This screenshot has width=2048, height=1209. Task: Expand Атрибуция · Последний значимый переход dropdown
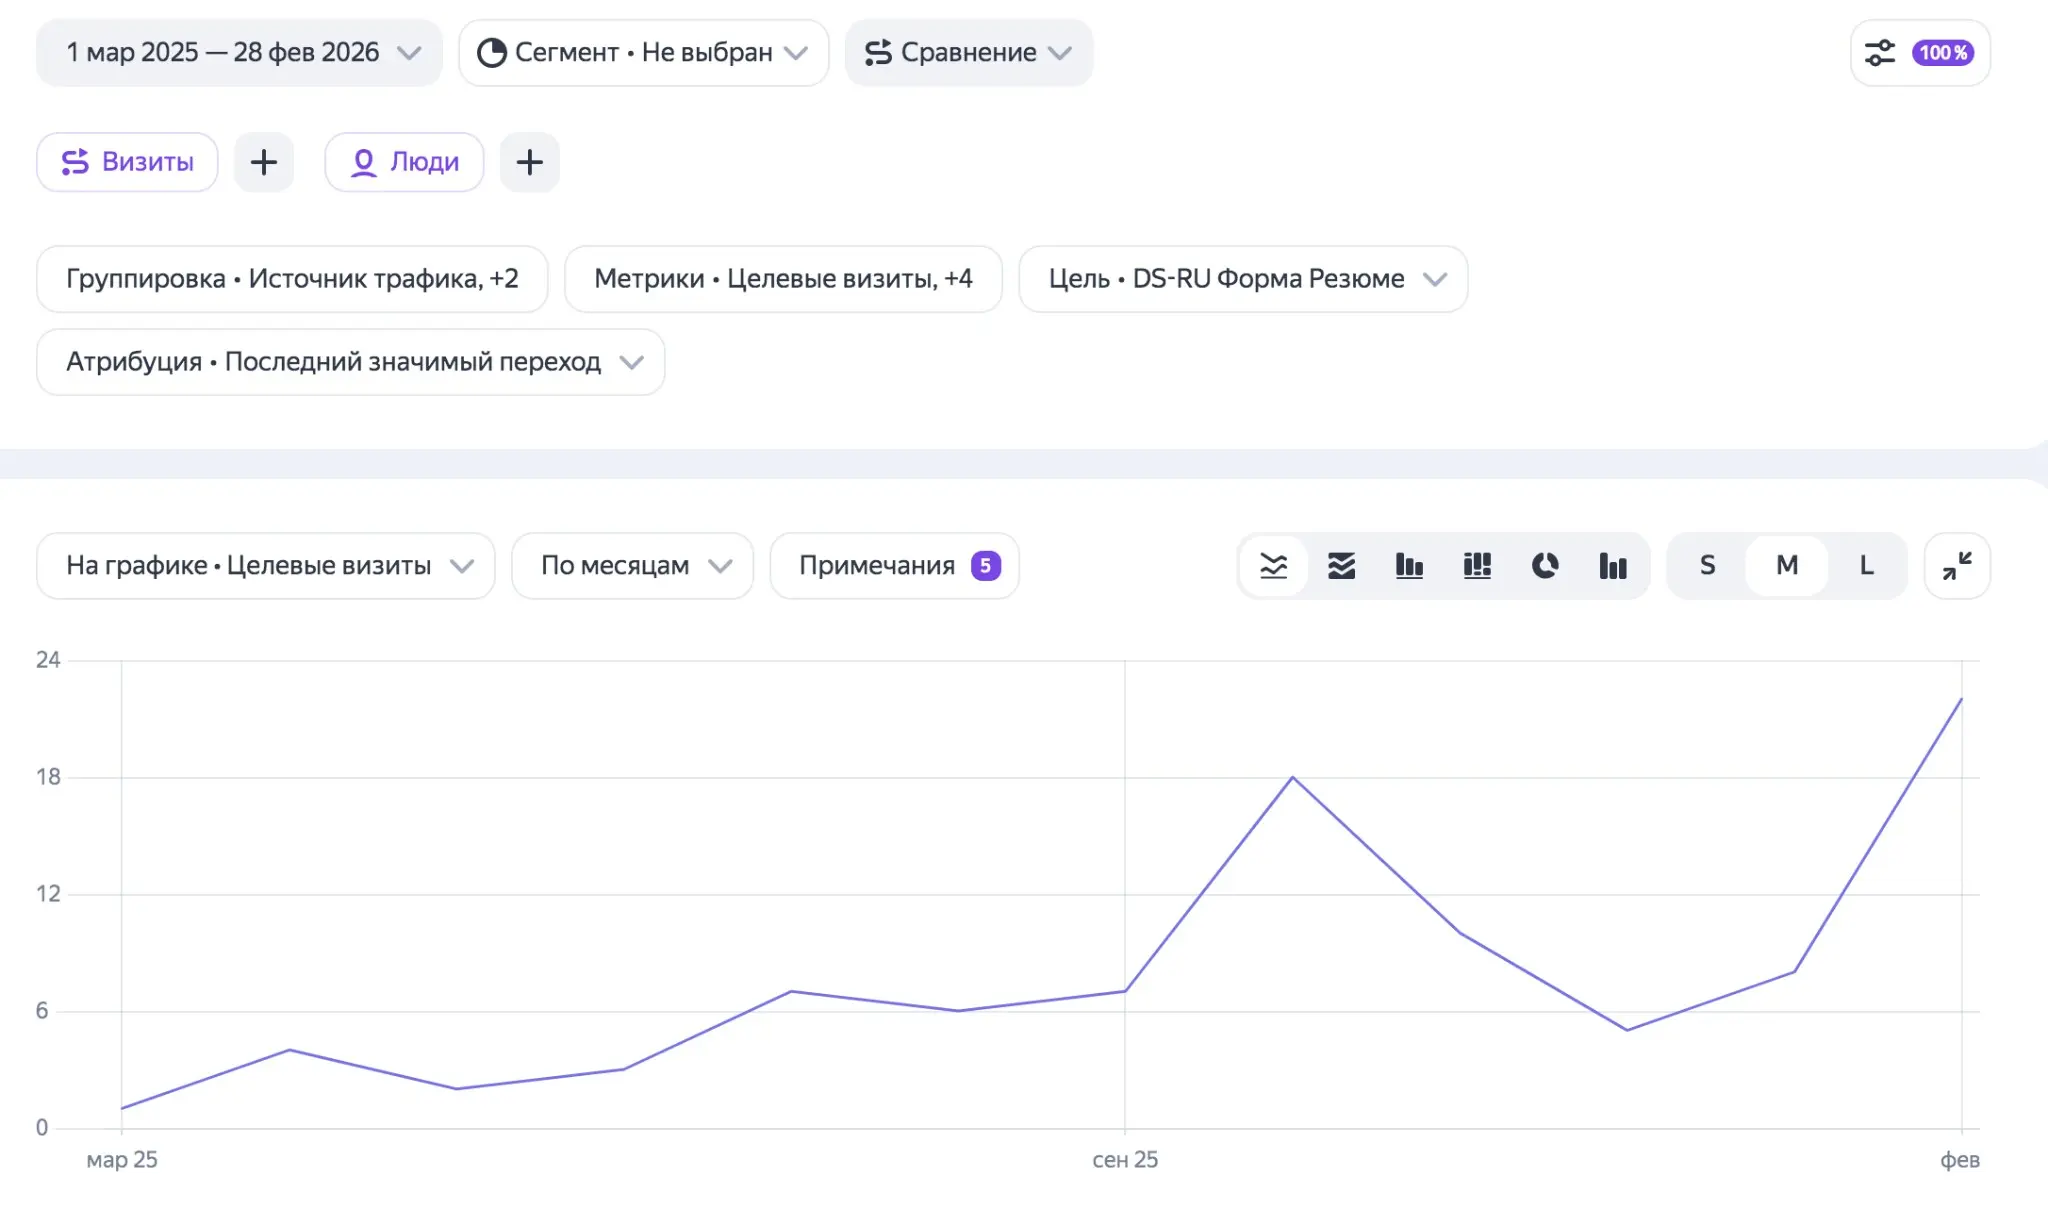351,362
